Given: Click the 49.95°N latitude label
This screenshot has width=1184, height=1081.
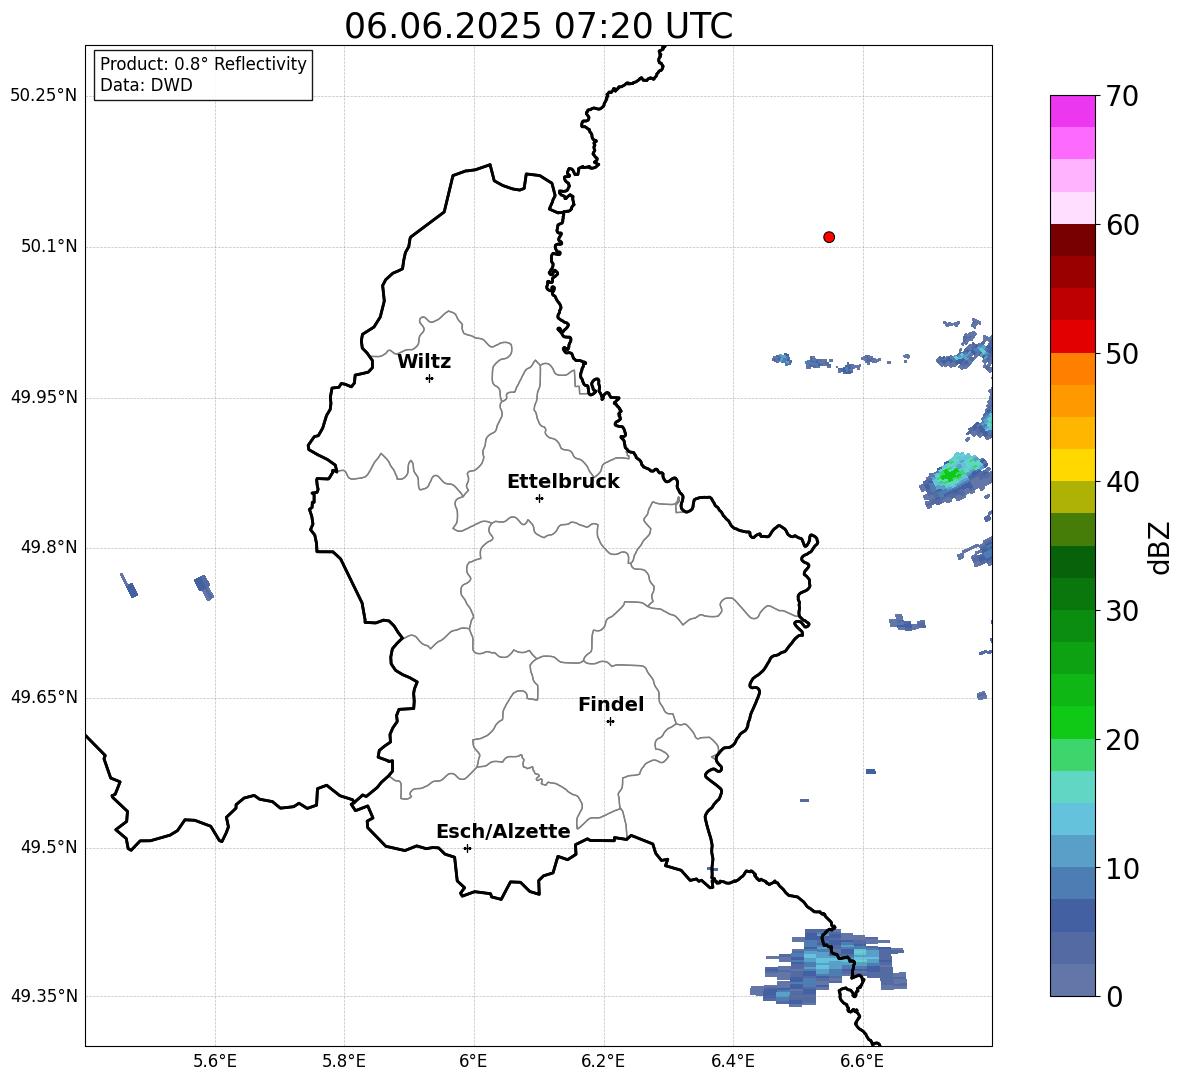Looking at the screenshot, I should pyautogui.click(x=44, y=397).
